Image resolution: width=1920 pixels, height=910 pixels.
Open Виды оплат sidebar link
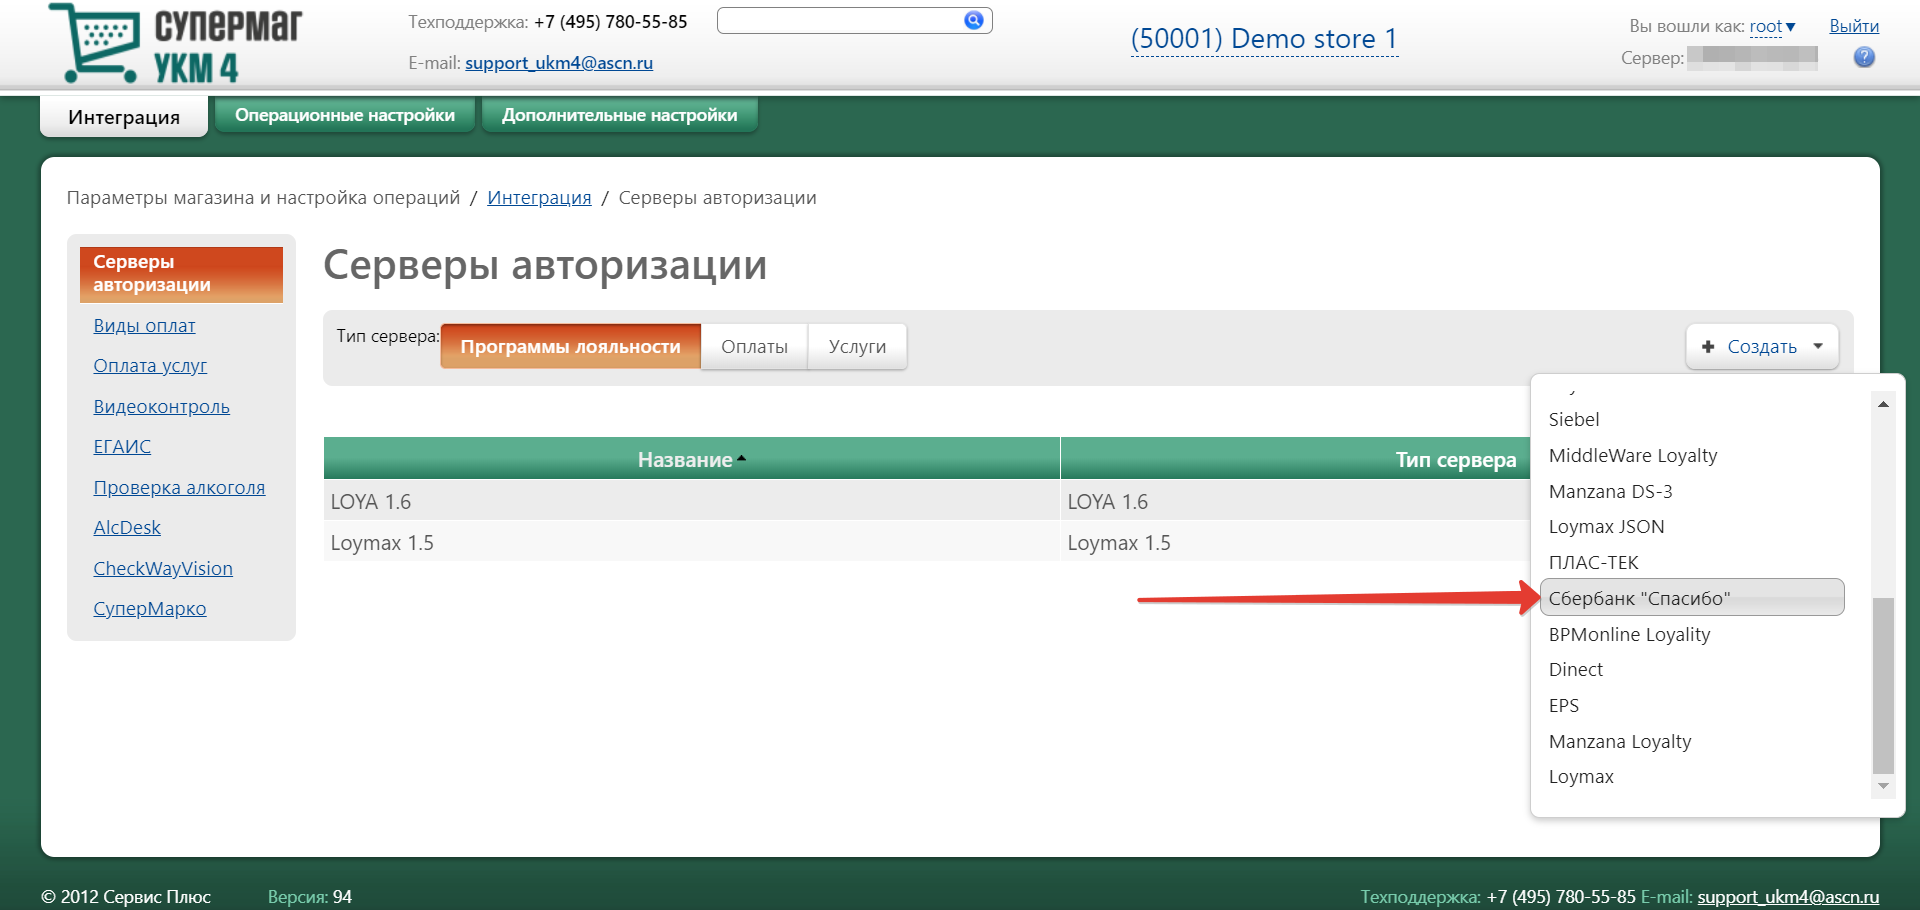(x=144, y=326)
